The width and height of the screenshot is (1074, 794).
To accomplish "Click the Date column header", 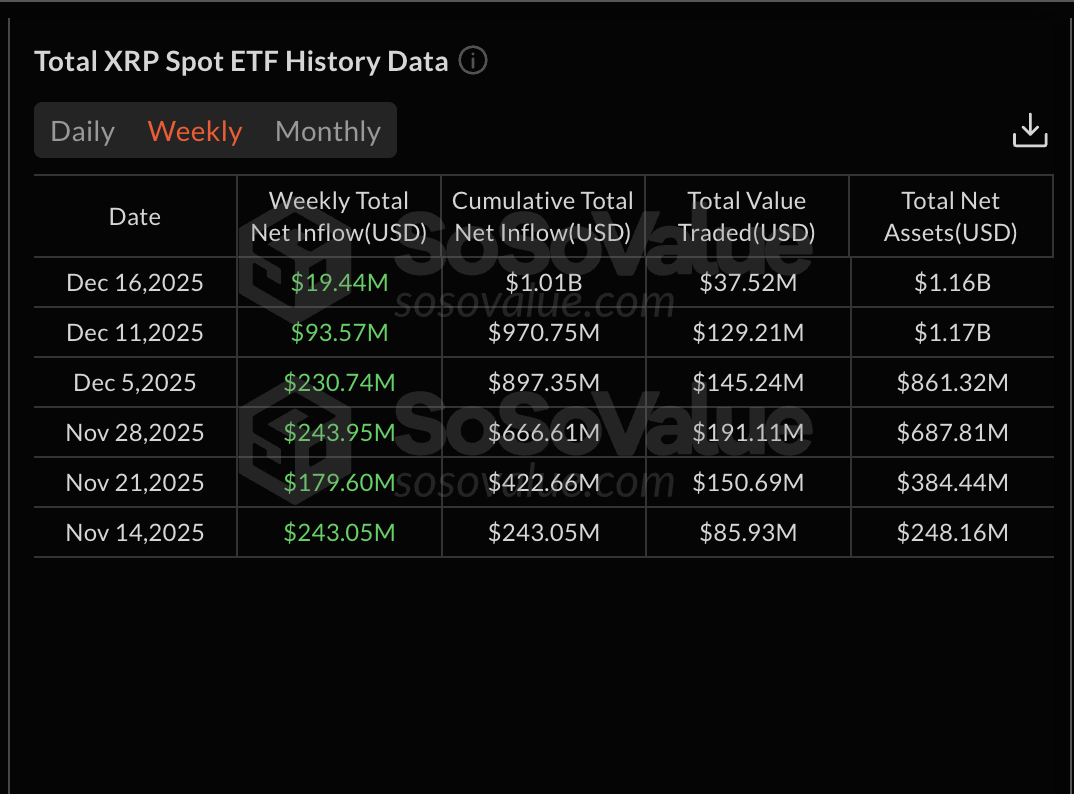I will [x=134, y=216].
